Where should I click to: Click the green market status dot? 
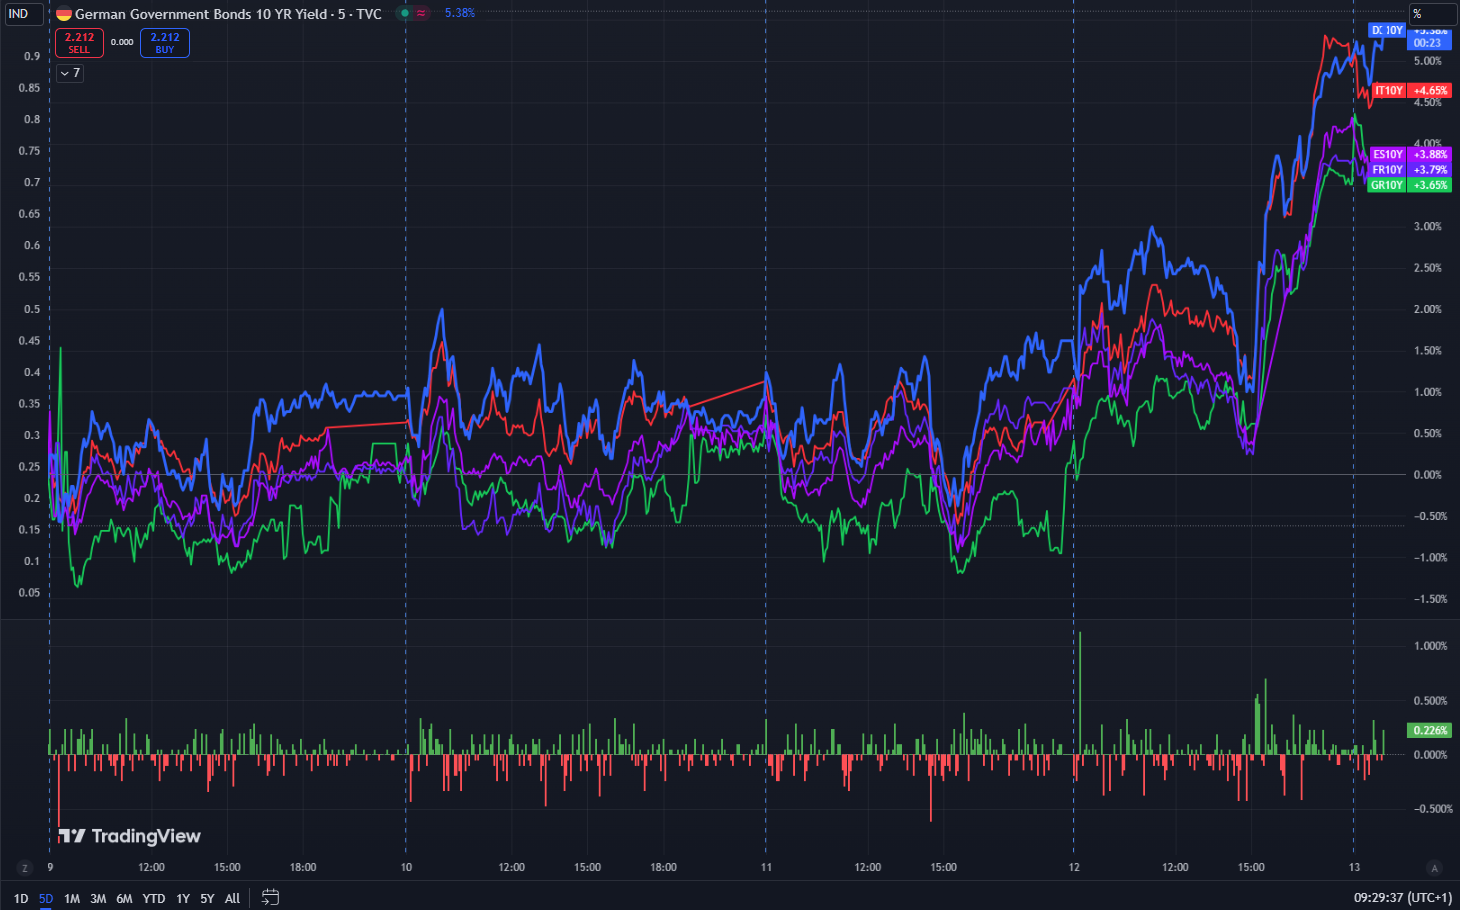405,13
